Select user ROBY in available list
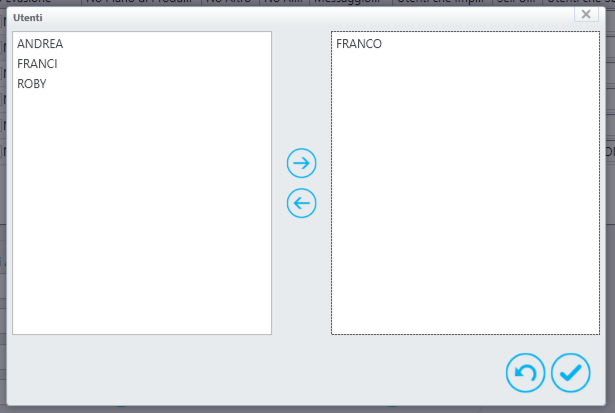 coord(32,84)
